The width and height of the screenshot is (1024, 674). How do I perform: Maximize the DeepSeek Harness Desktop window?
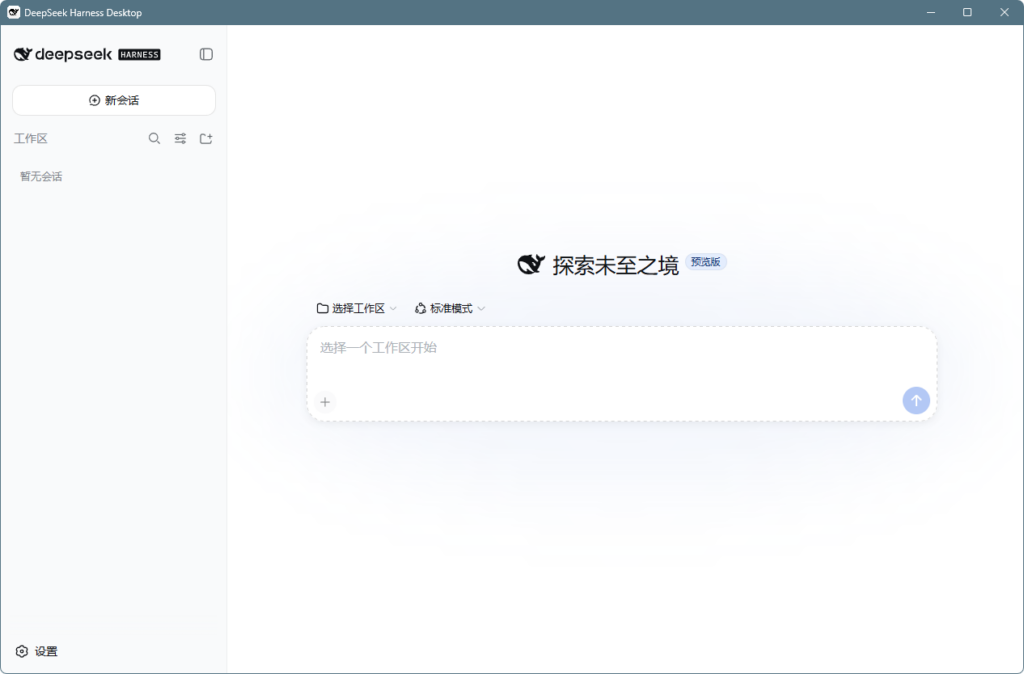tap(967, 12)
